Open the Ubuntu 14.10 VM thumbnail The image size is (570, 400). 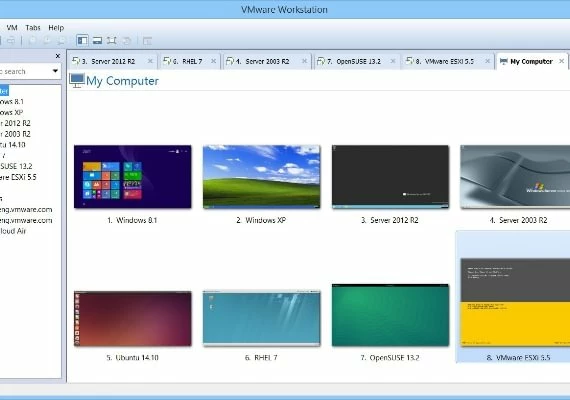point(133,319)
